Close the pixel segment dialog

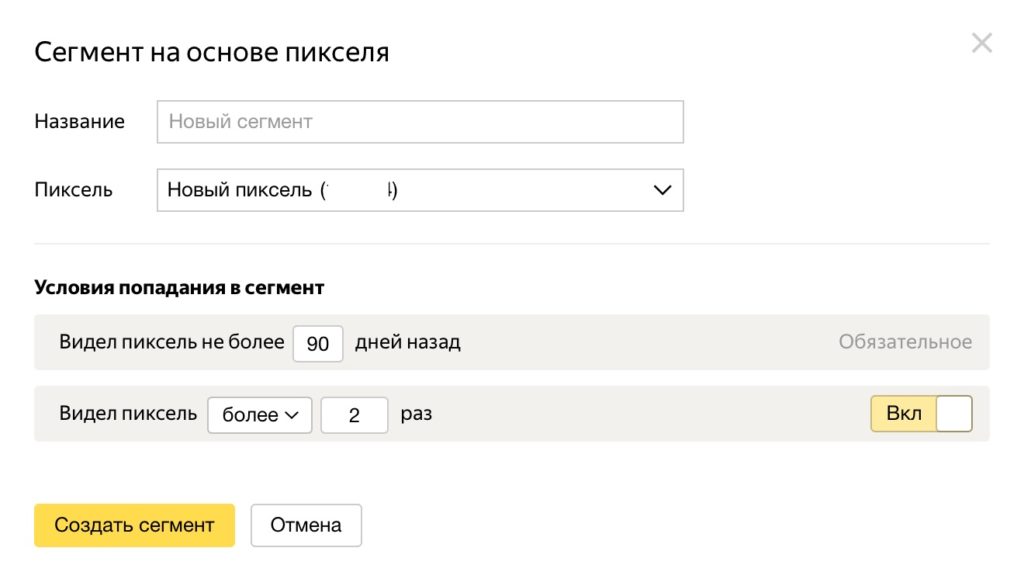click(x=982, y=43)
